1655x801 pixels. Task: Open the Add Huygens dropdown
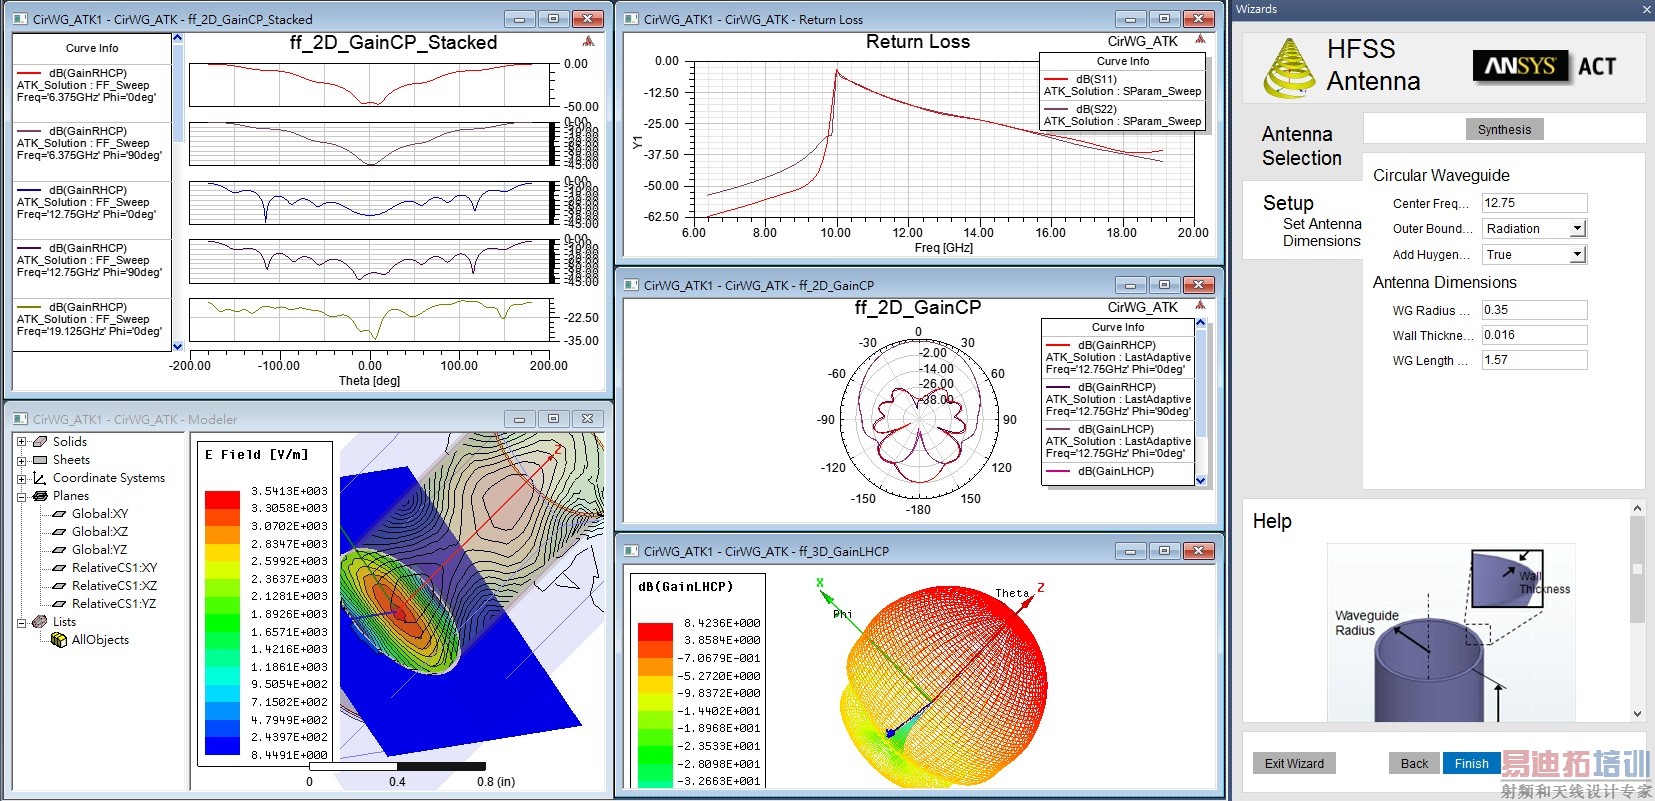tap(1577, 255)
